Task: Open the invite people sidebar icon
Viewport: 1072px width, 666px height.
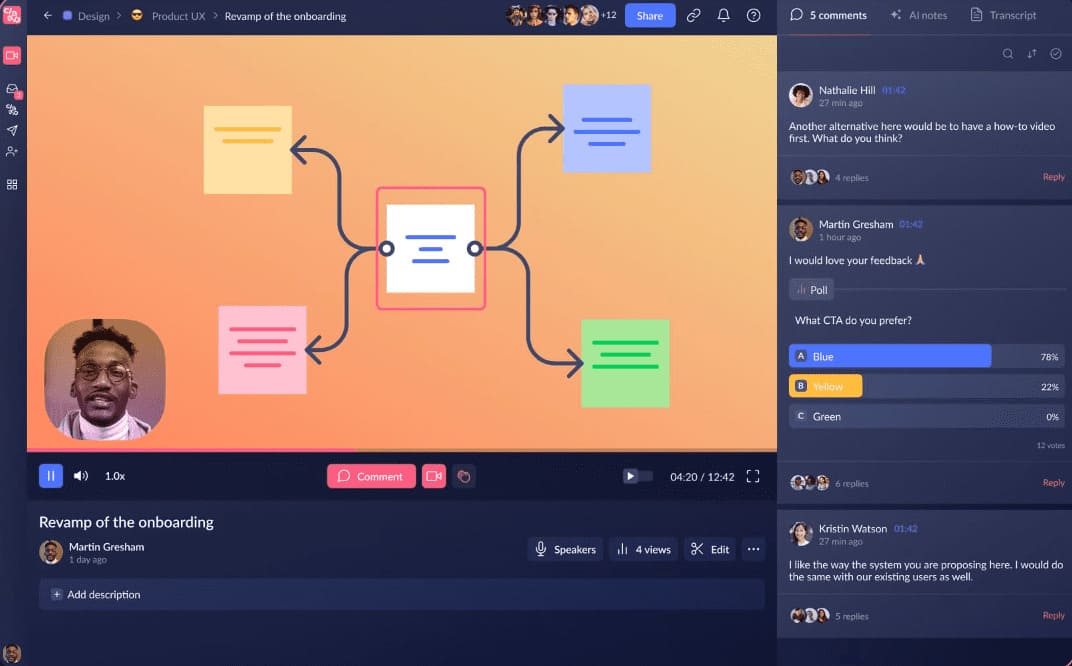Action: point(12,151)
